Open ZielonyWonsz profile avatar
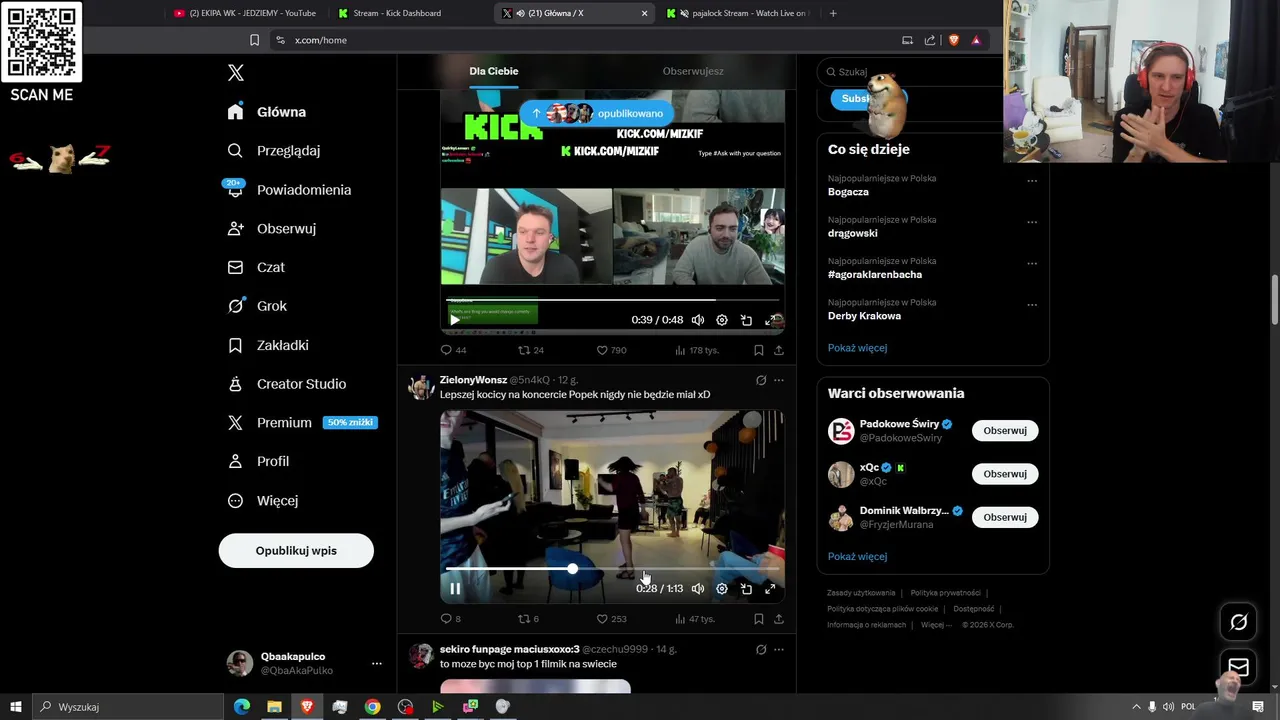Viewport: 1280px width, 720px height. 421,388
